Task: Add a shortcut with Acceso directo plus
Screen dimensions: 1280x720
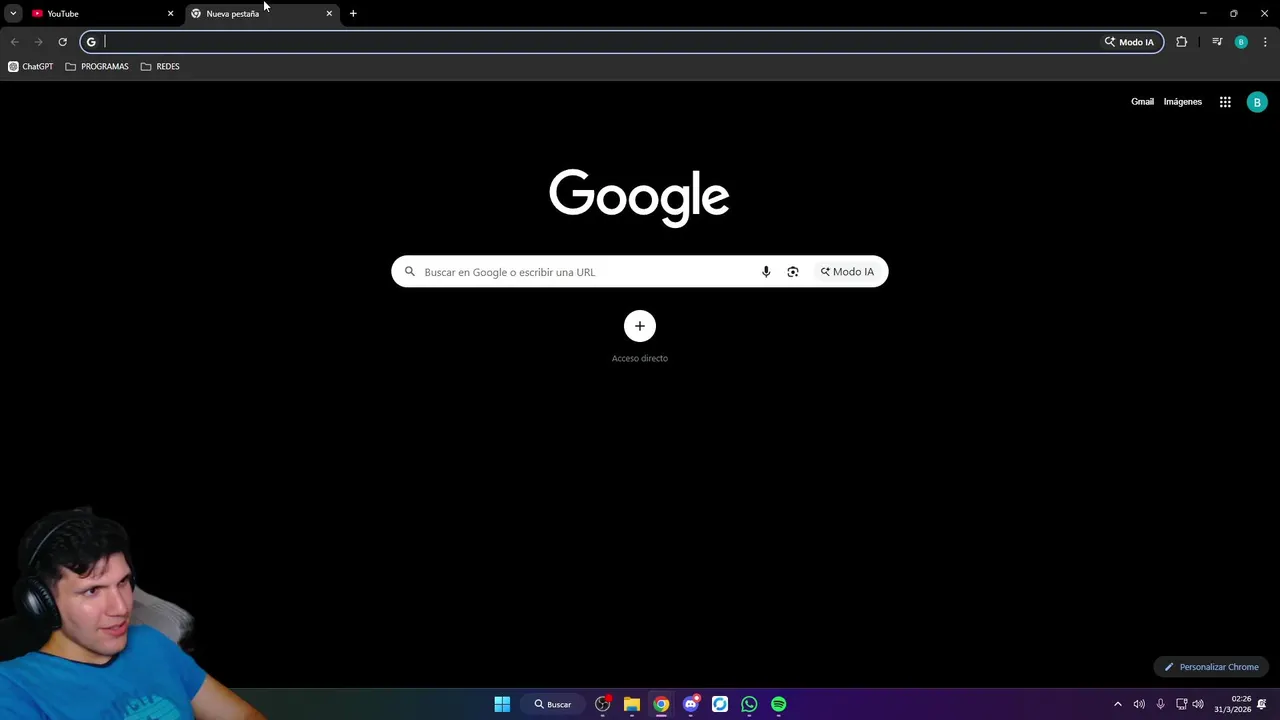Action: pyautogui.click(x=640, y=326)
